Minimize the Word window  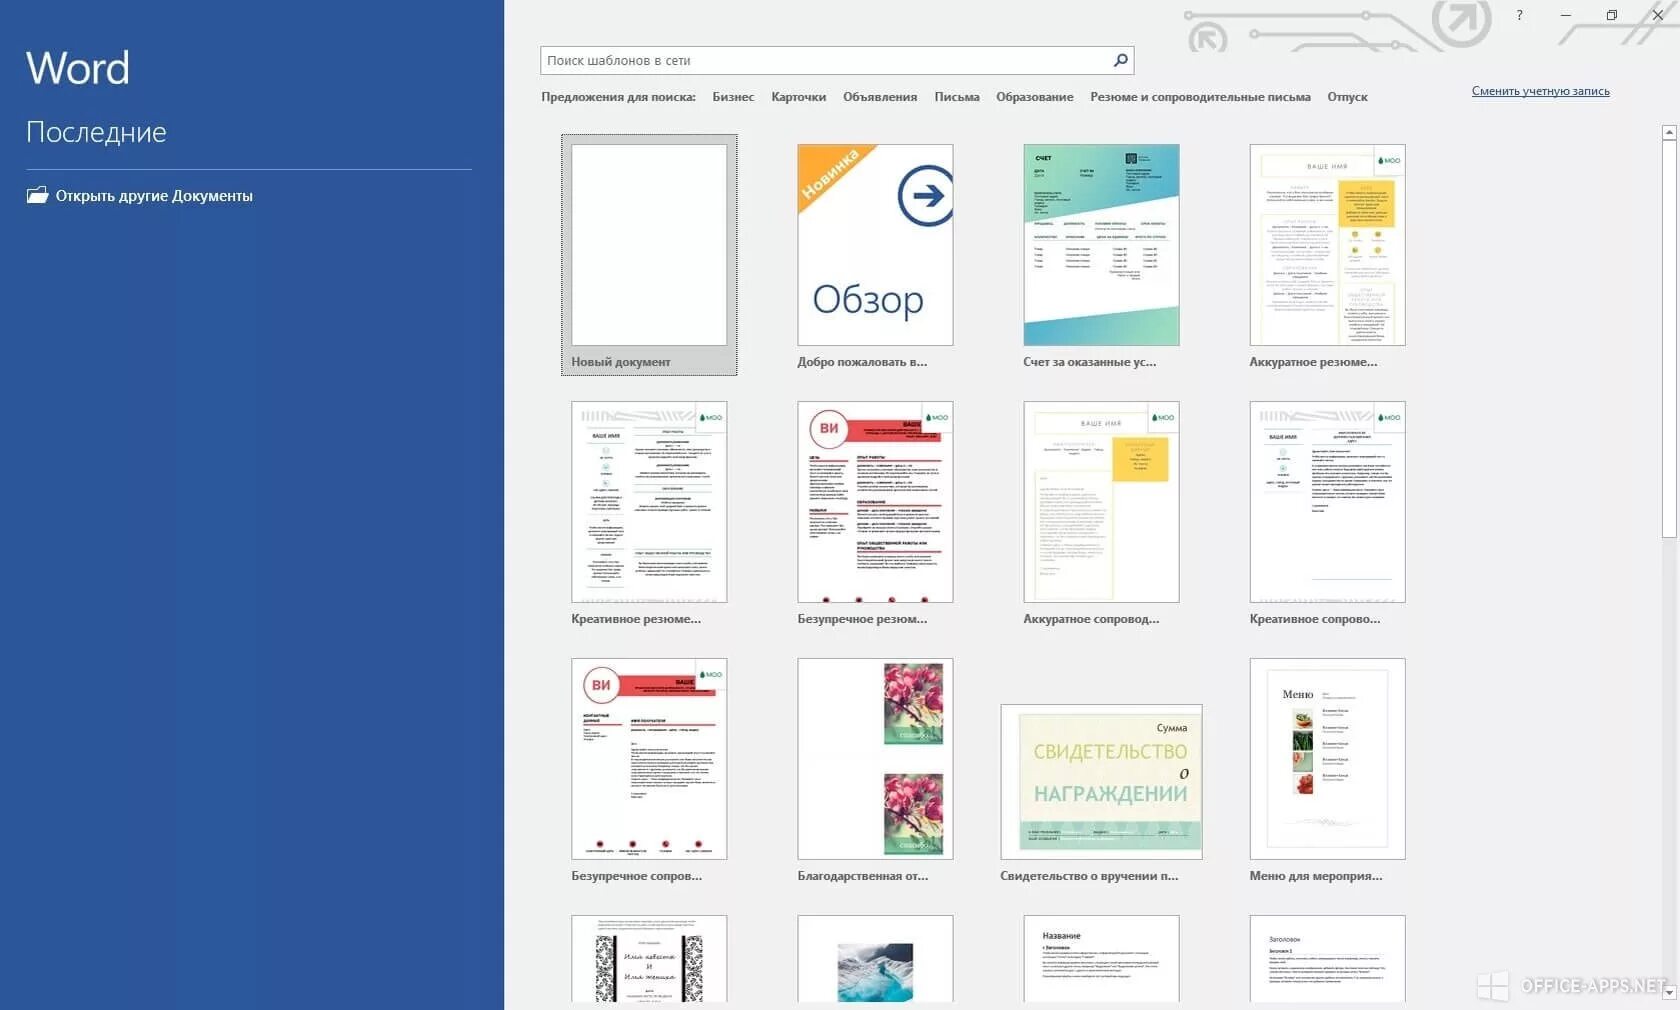point(1566,15)
